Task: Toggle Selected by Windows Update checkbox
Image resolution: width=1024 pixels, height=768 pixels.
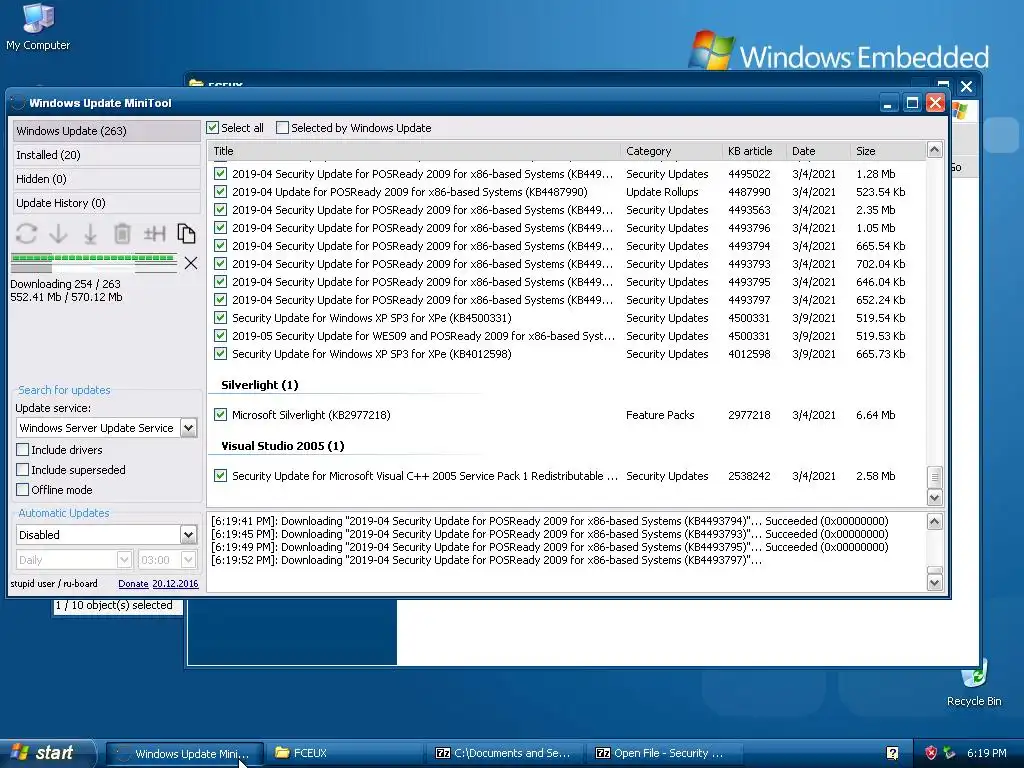Action: tap(282, 128)
